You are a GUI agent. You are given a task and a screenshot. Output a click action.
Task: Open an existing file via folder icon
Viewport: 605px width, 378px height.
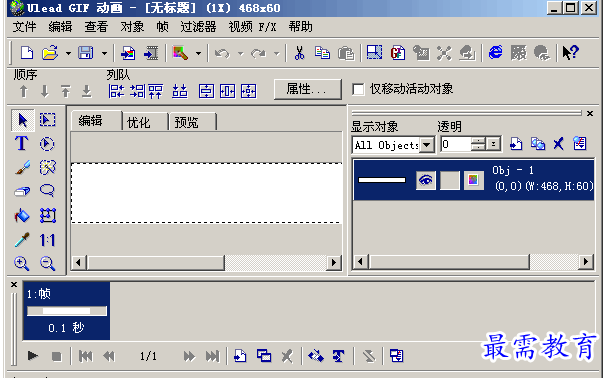point(50,53)
